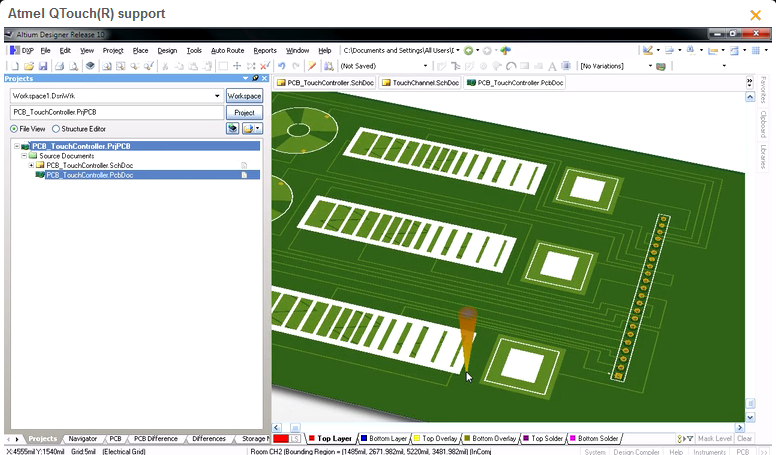This screenshot has width=776, height=455.
Task: Open the PCB Difference panel tab
Action: tap(155, 439)
